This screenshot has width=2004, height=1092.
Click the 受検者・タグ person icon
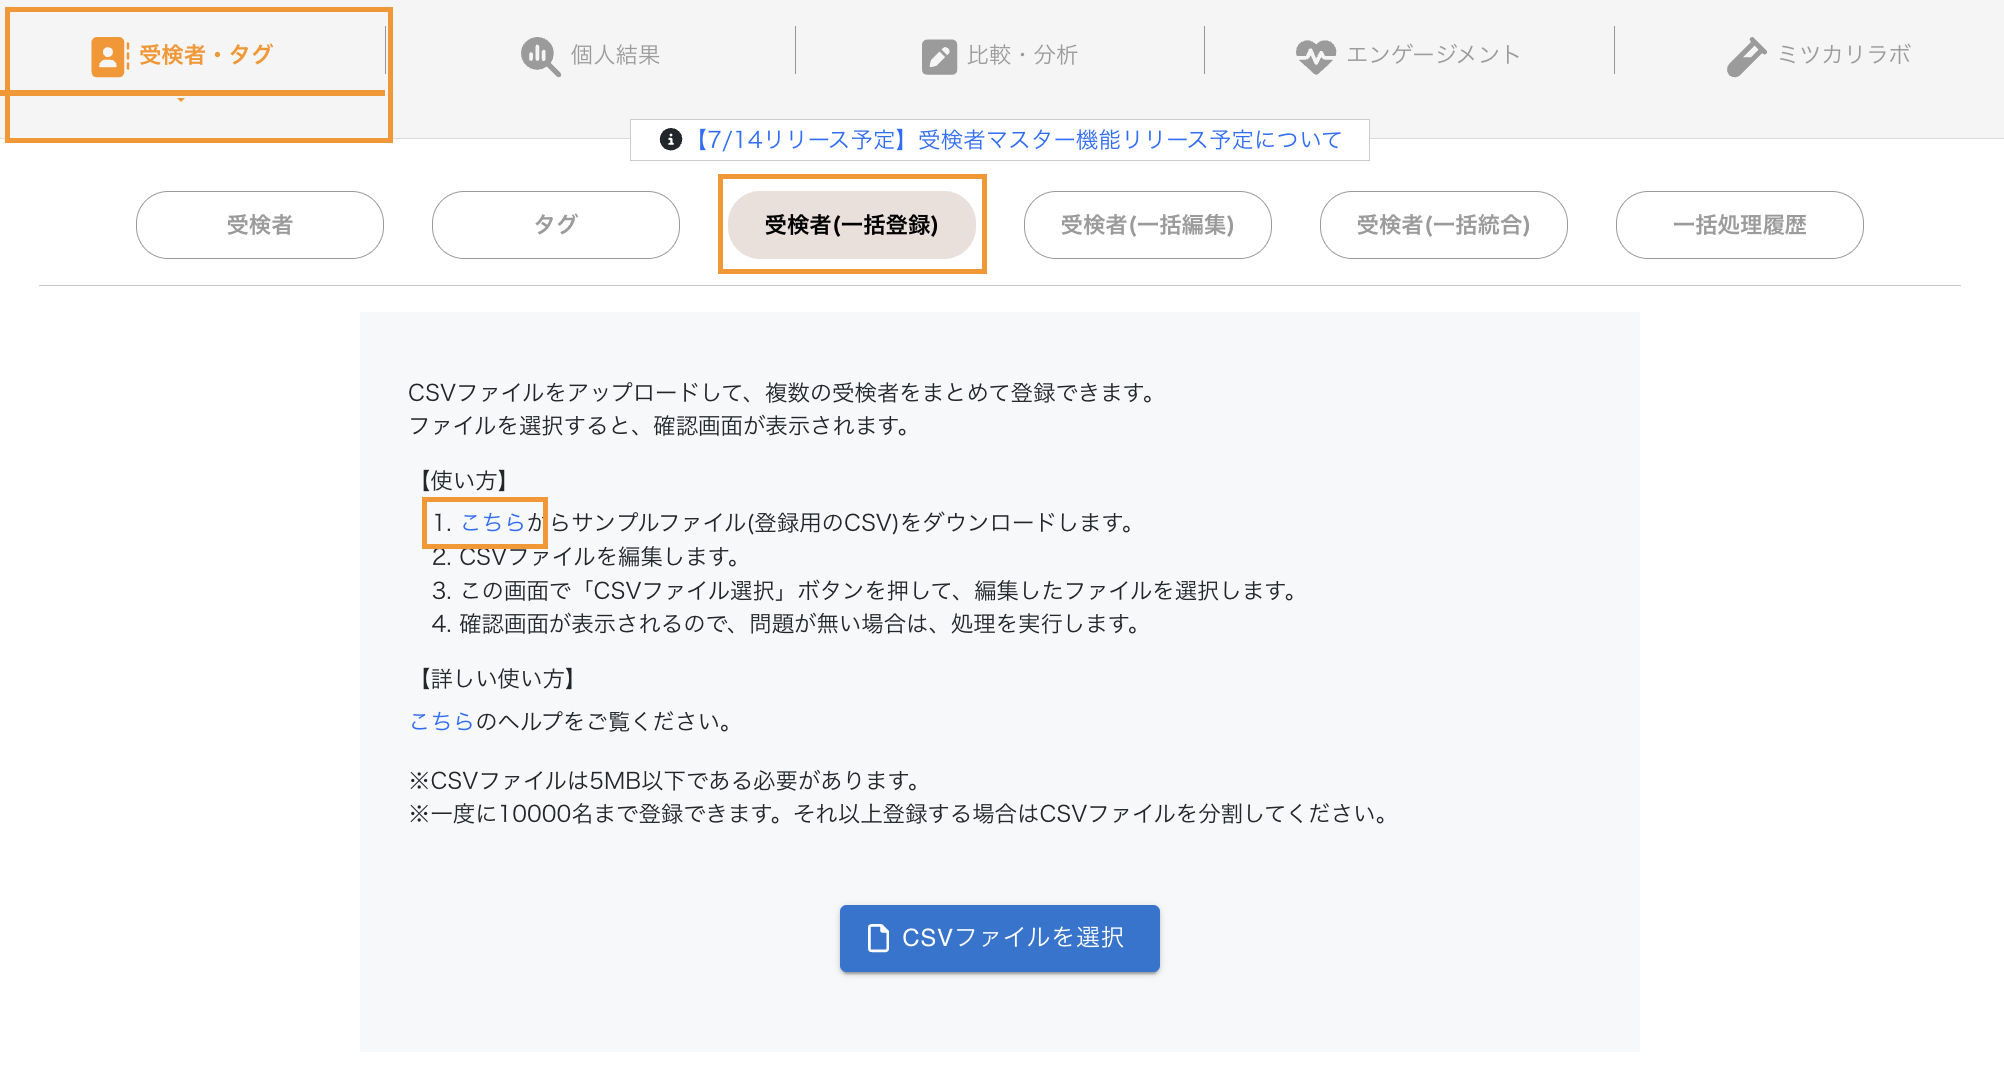click(x=108, y=56)
